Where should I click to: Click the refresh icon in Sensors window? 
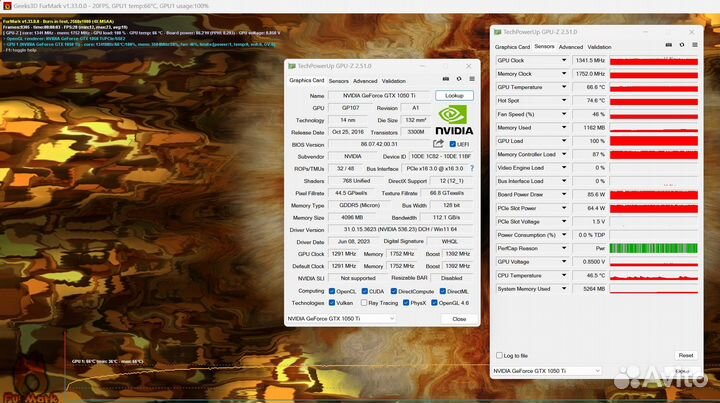tap(682, 45)
